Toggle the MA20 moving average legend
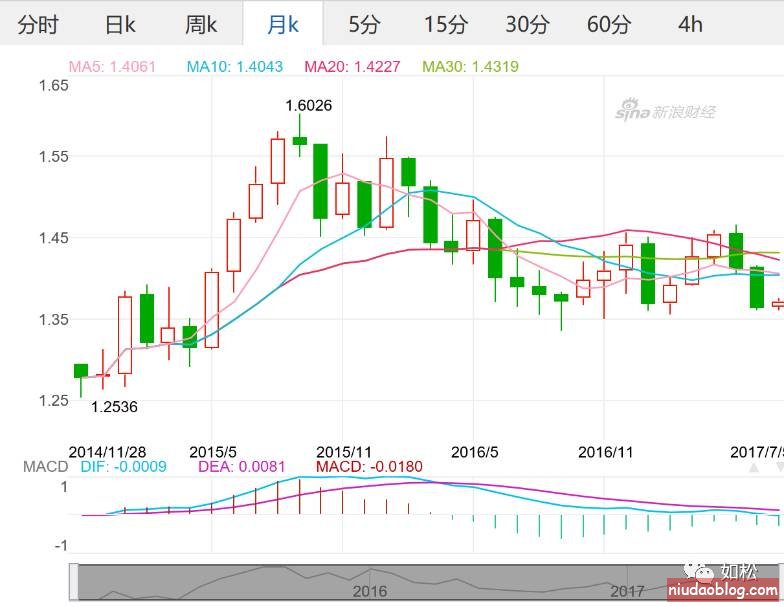 (352, 67)
